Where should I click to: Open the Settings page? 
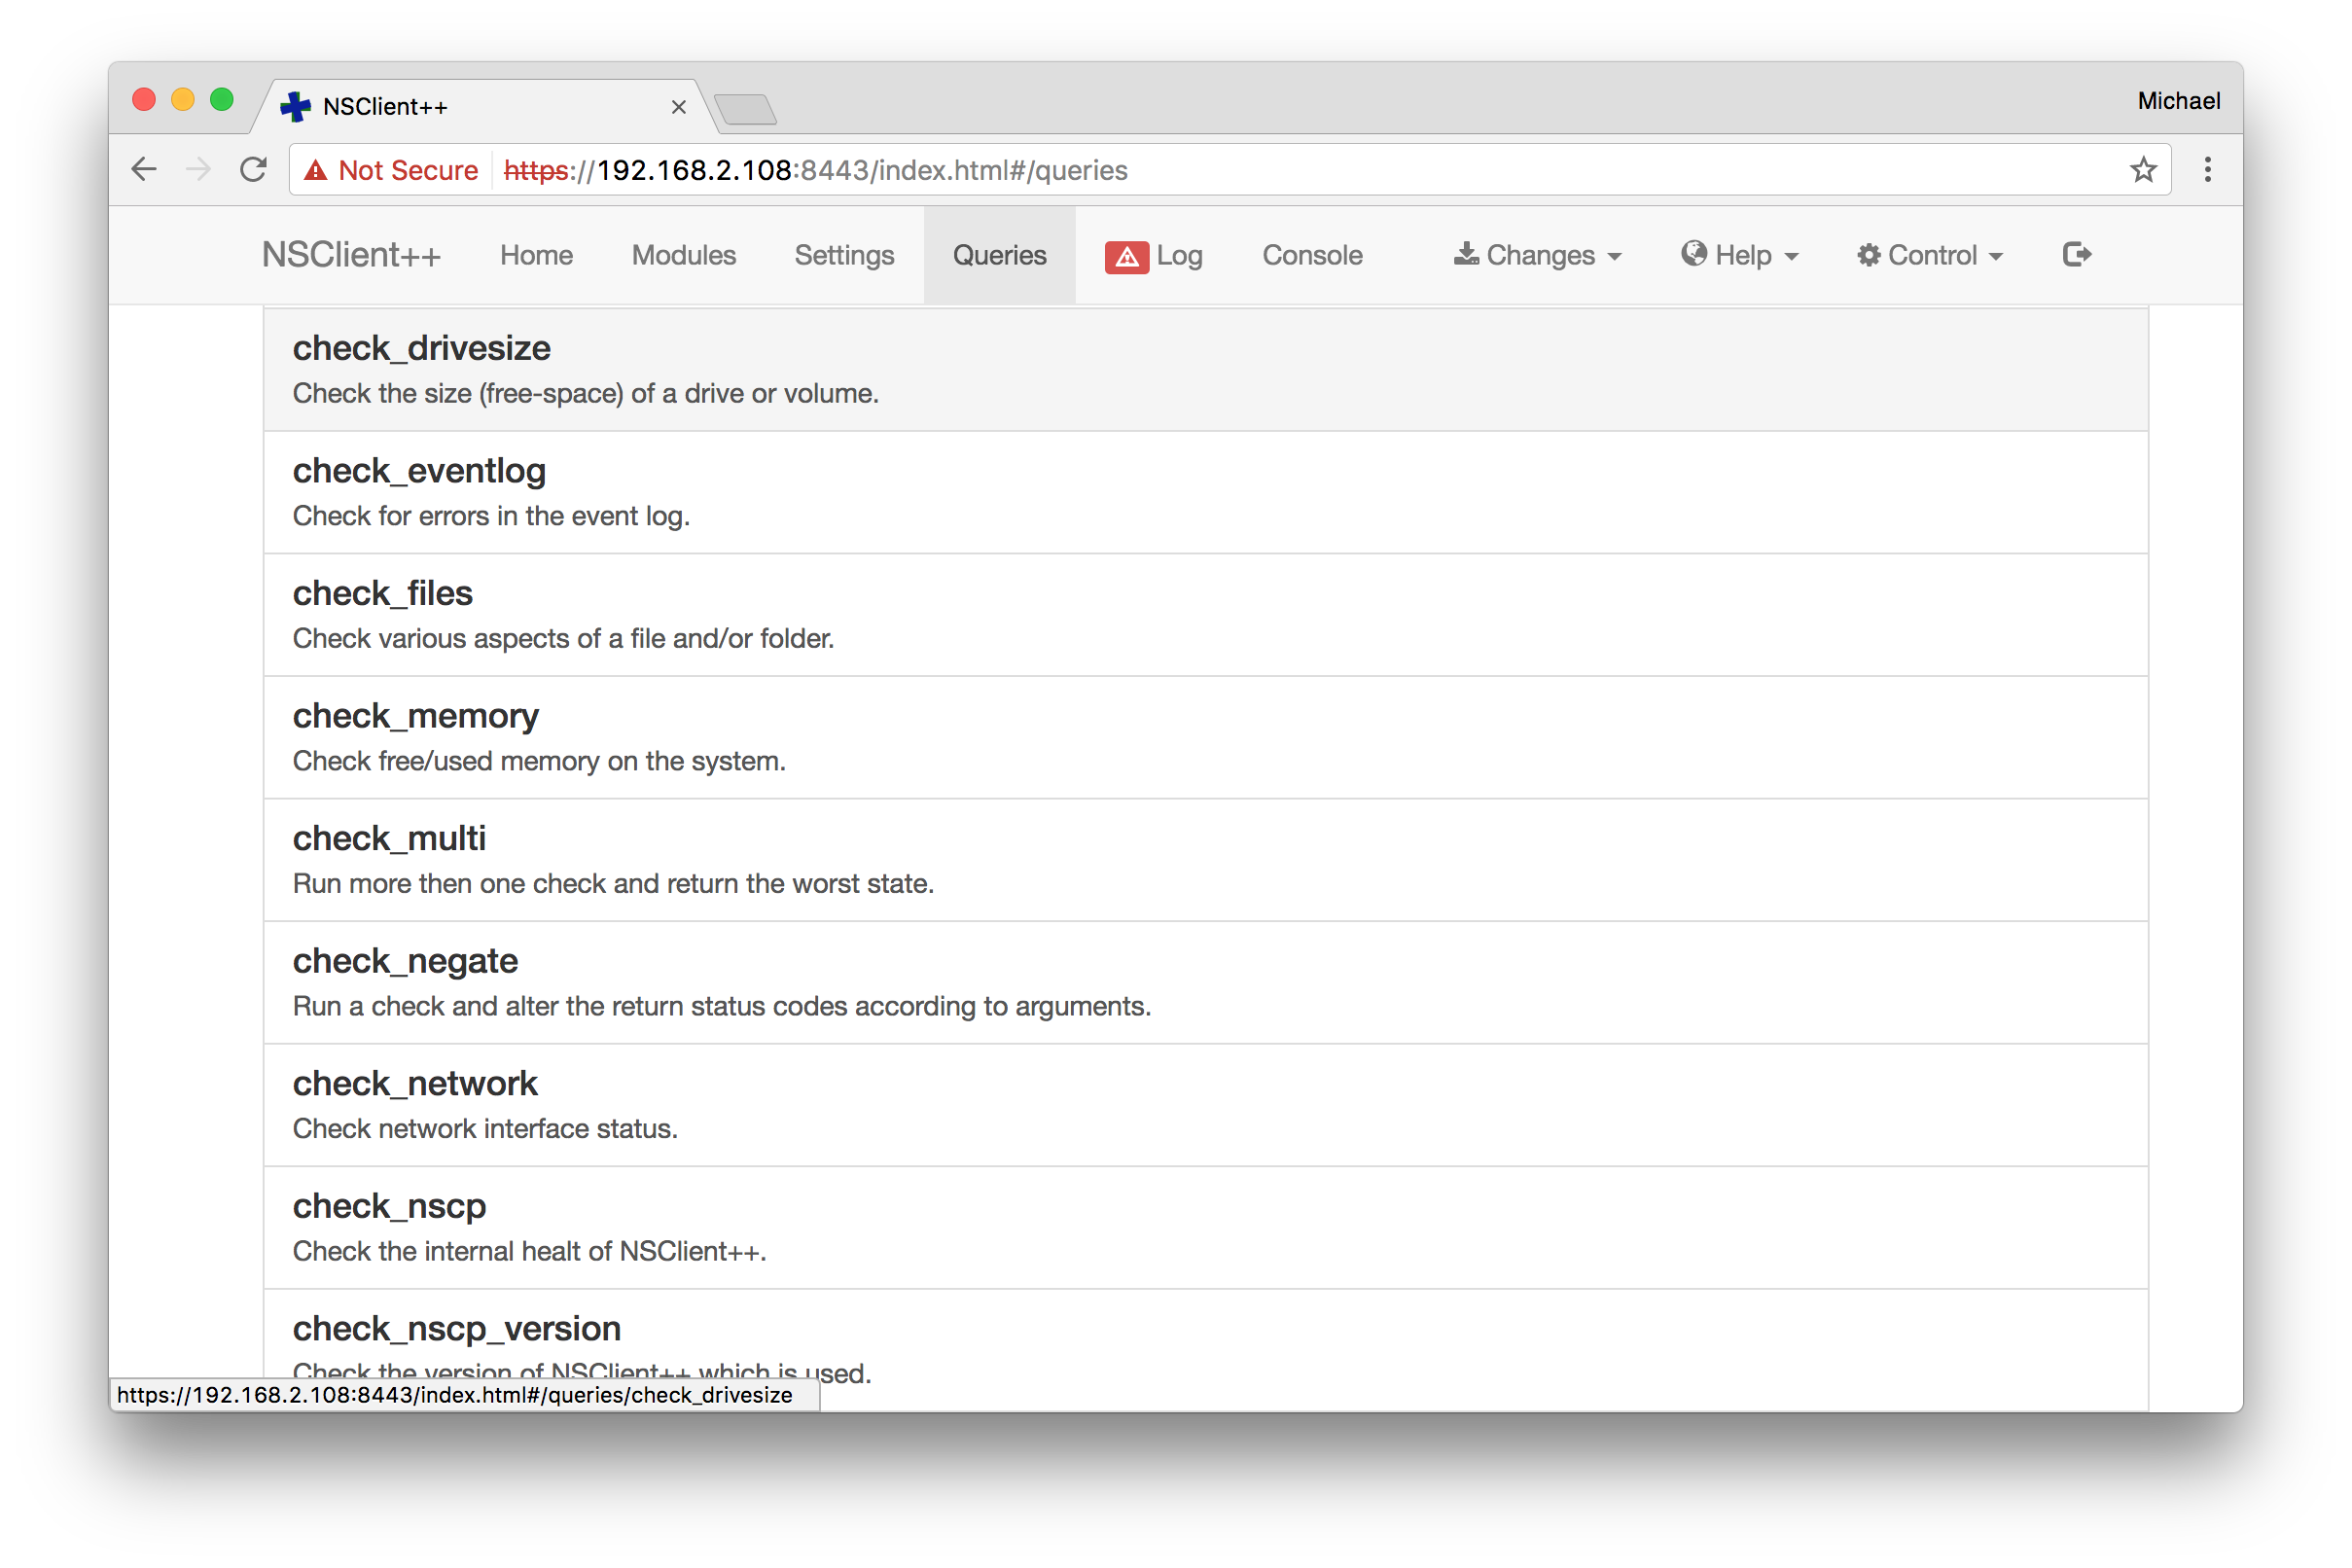point(844,256)
